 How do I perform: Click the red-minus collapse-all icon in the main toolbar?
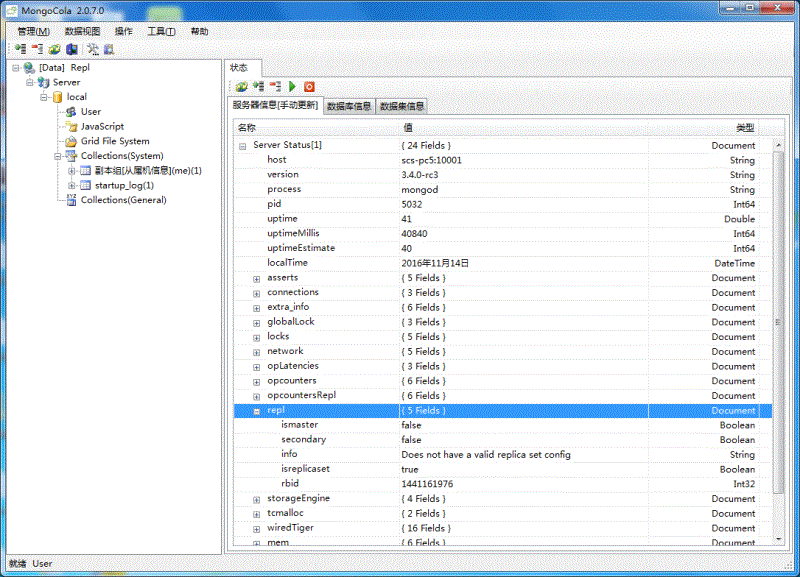point(37,49)
